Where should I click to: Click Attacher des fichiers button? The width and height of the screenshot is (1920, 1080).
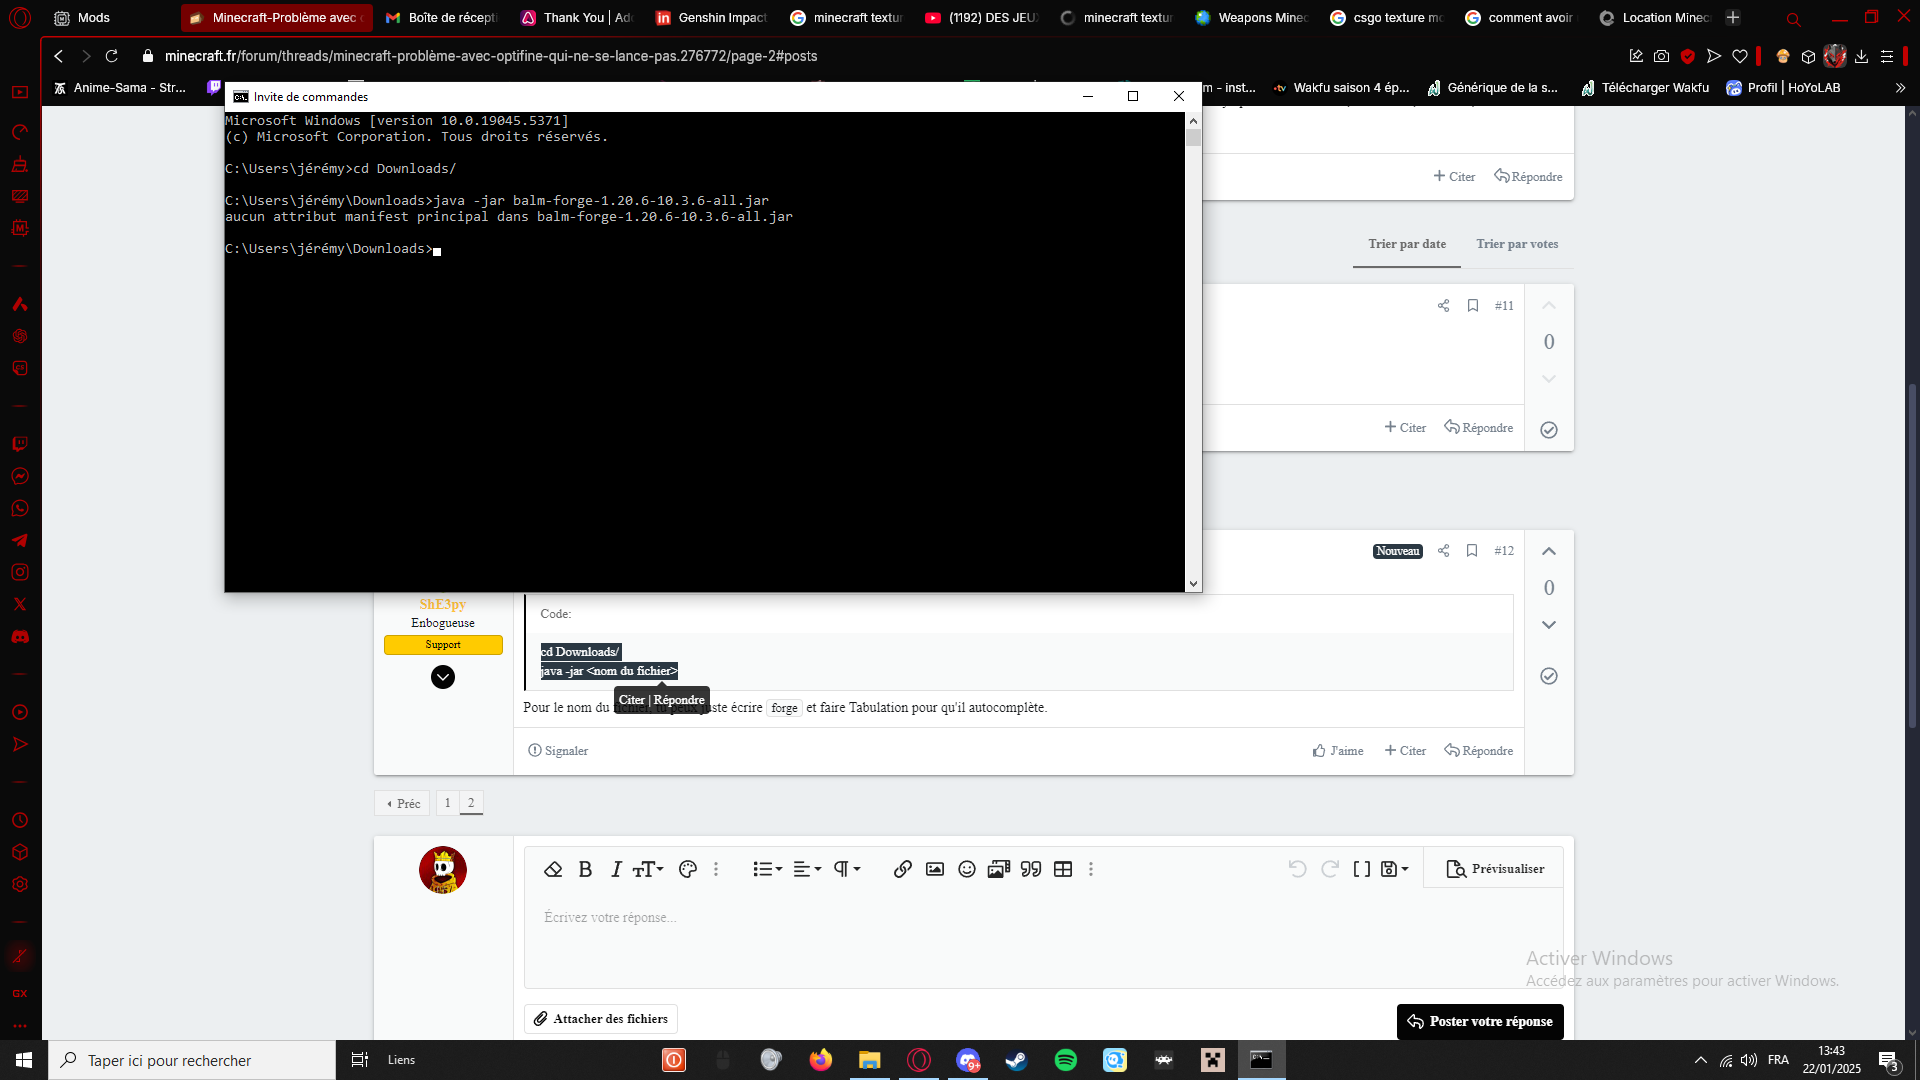tap(601, 1019)
